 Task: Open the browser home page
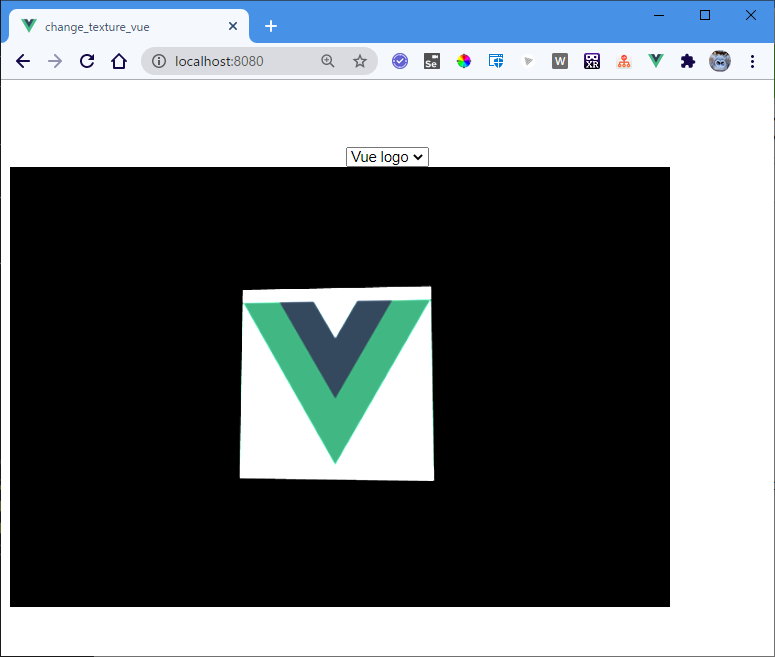(119, 61)
